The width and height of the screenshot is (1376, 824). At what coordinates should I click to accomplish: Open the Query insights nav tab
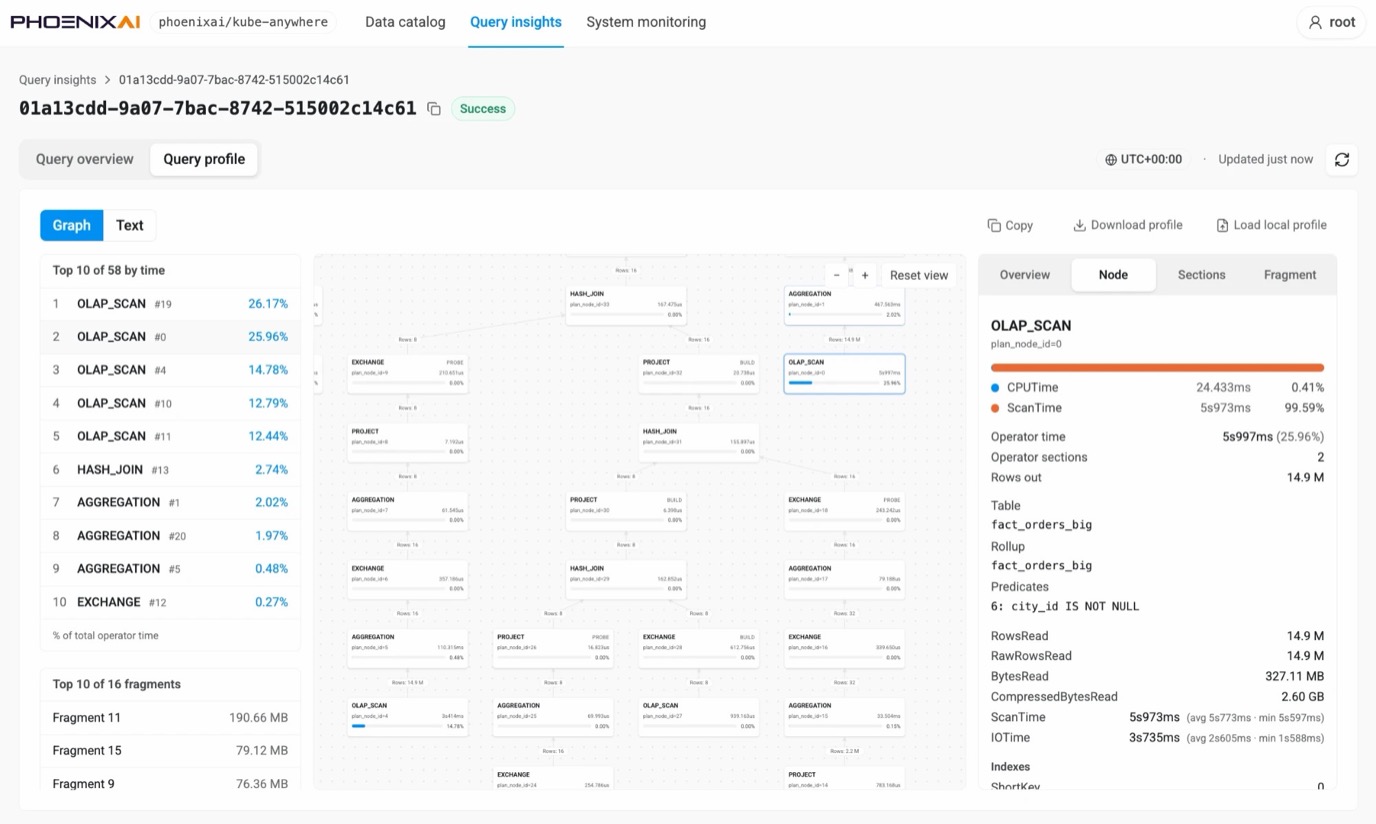click(516, 22)
